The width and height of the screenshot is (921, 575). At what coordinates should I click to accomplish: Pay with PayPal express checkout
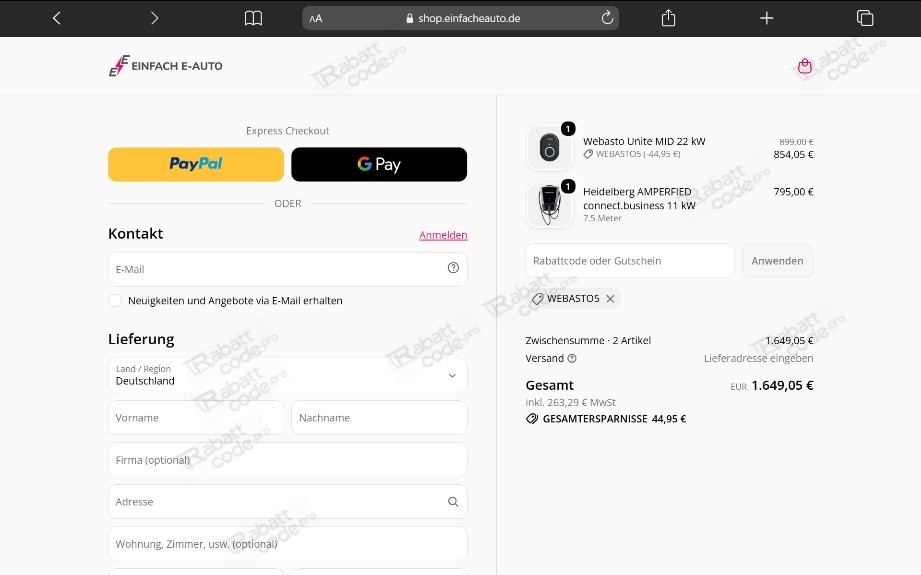point(196,164)
